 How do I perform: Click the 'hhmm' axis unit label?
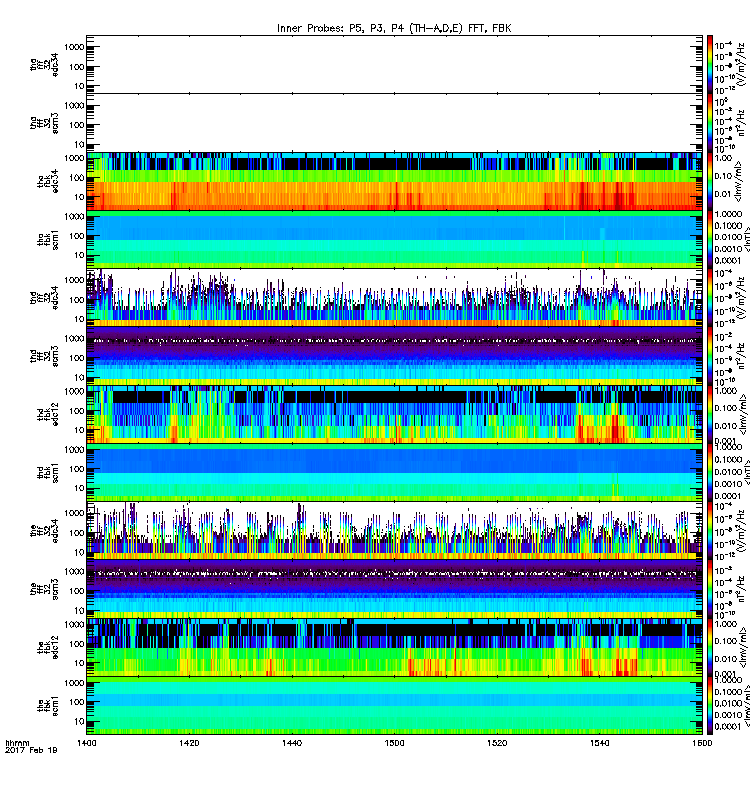click(x=17, y=743)
